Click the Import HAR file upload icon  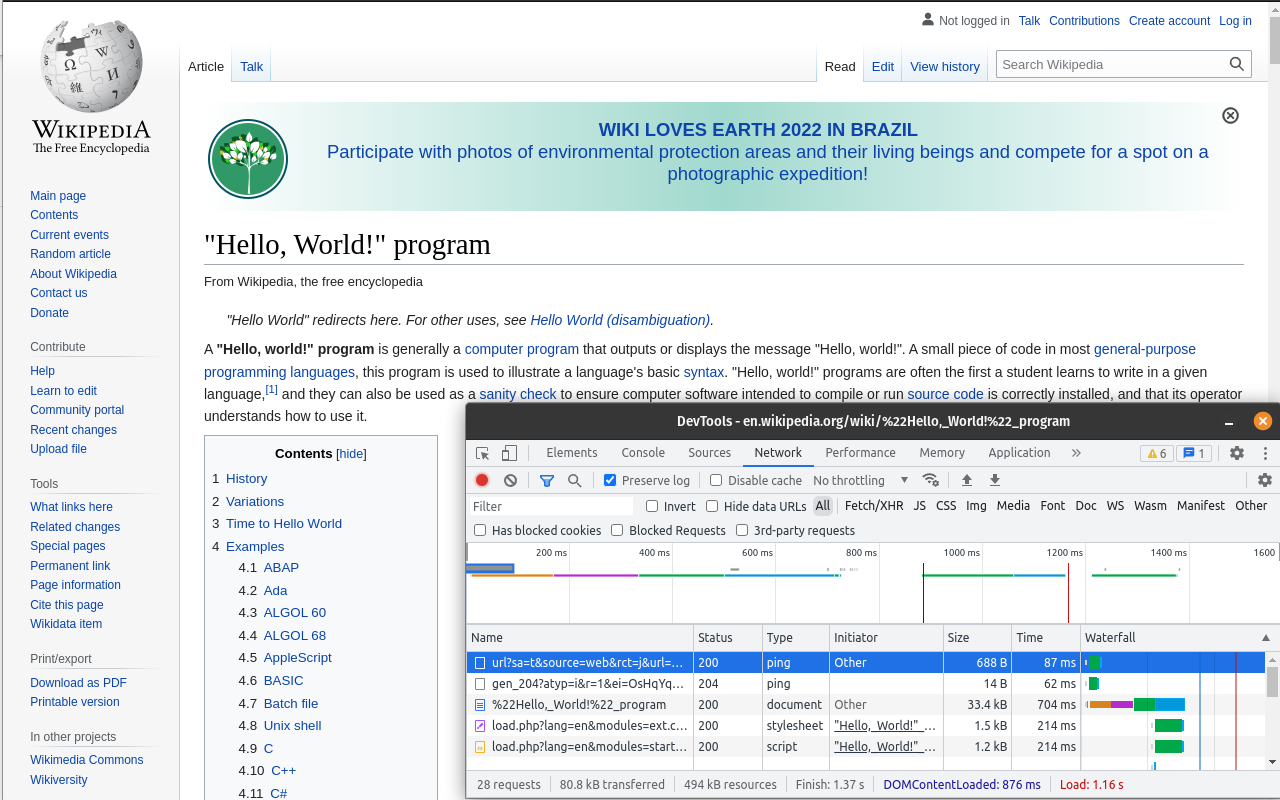point(966,480)
